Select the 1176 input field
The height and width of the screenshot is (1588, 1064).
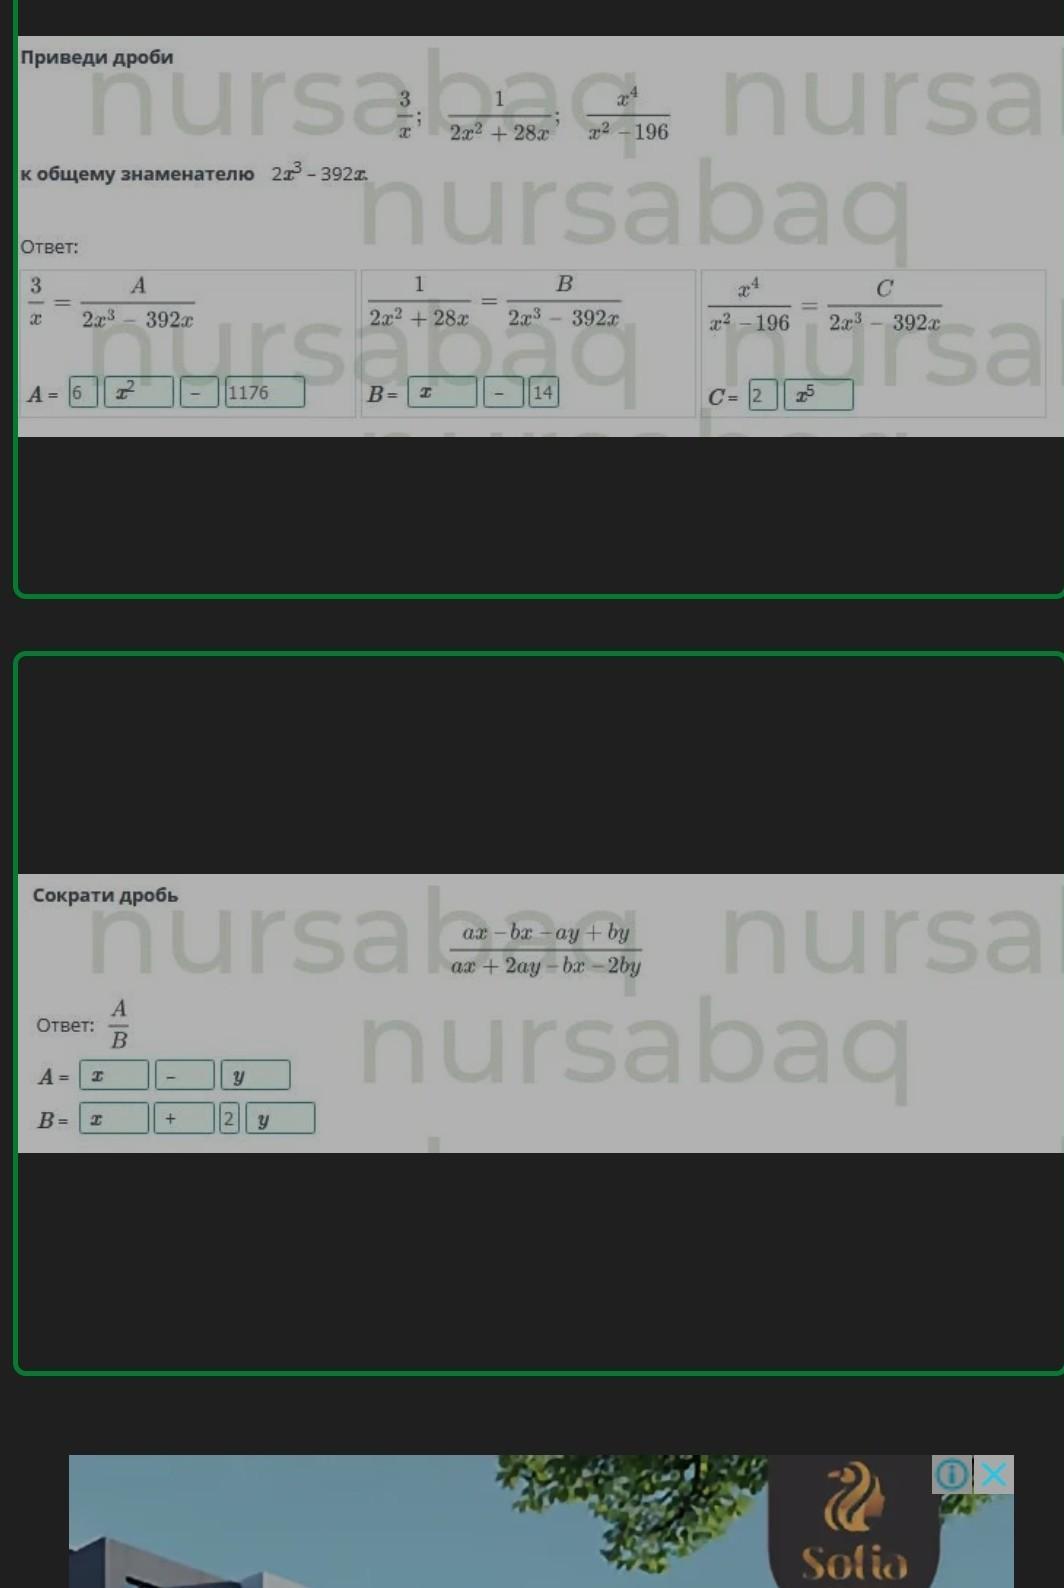(x=265, y=392)
